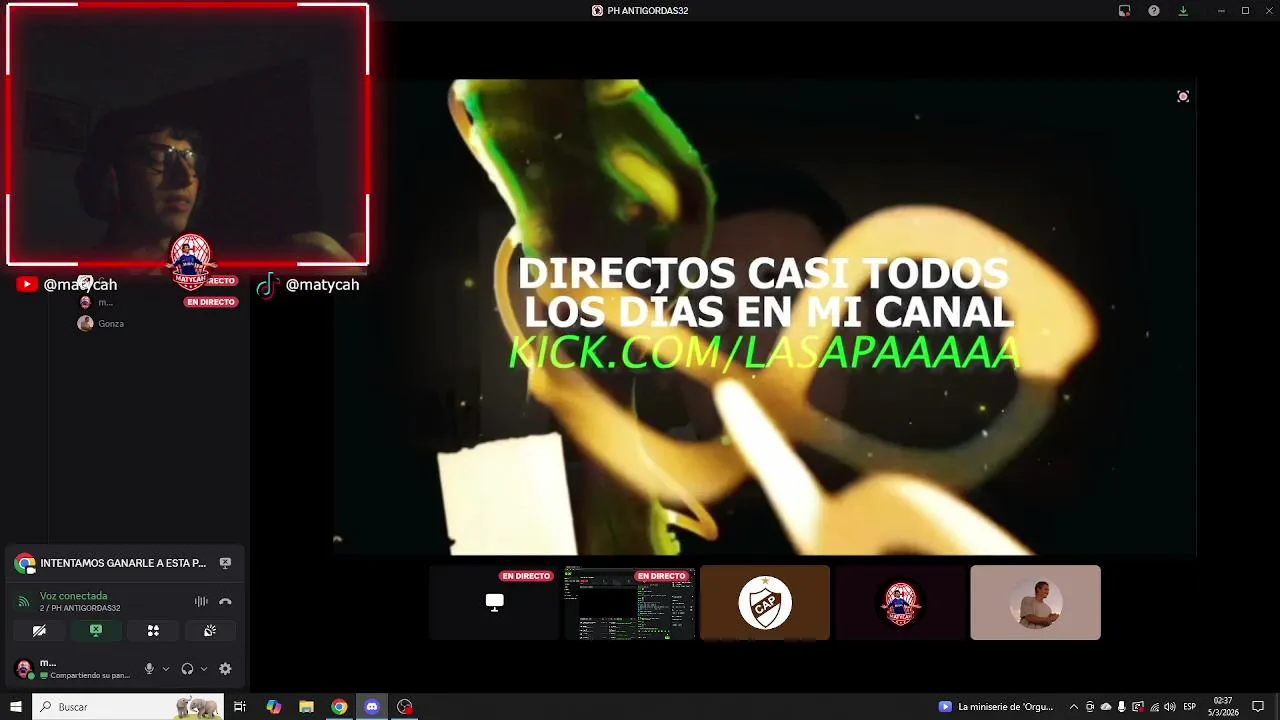This screenshot has width=1280, height=720.
Task: Focus the 'Buscar' taskbar search box
Action: click(127, 707)
